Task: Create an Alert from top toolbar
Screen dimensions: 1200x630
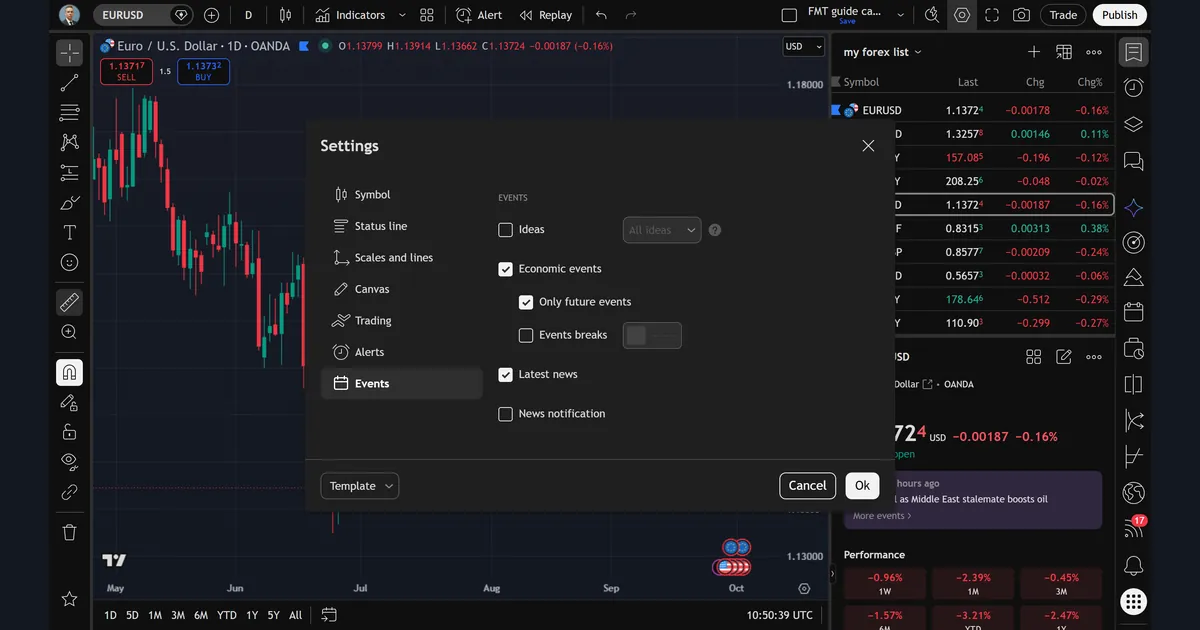Action: (480, 15)
